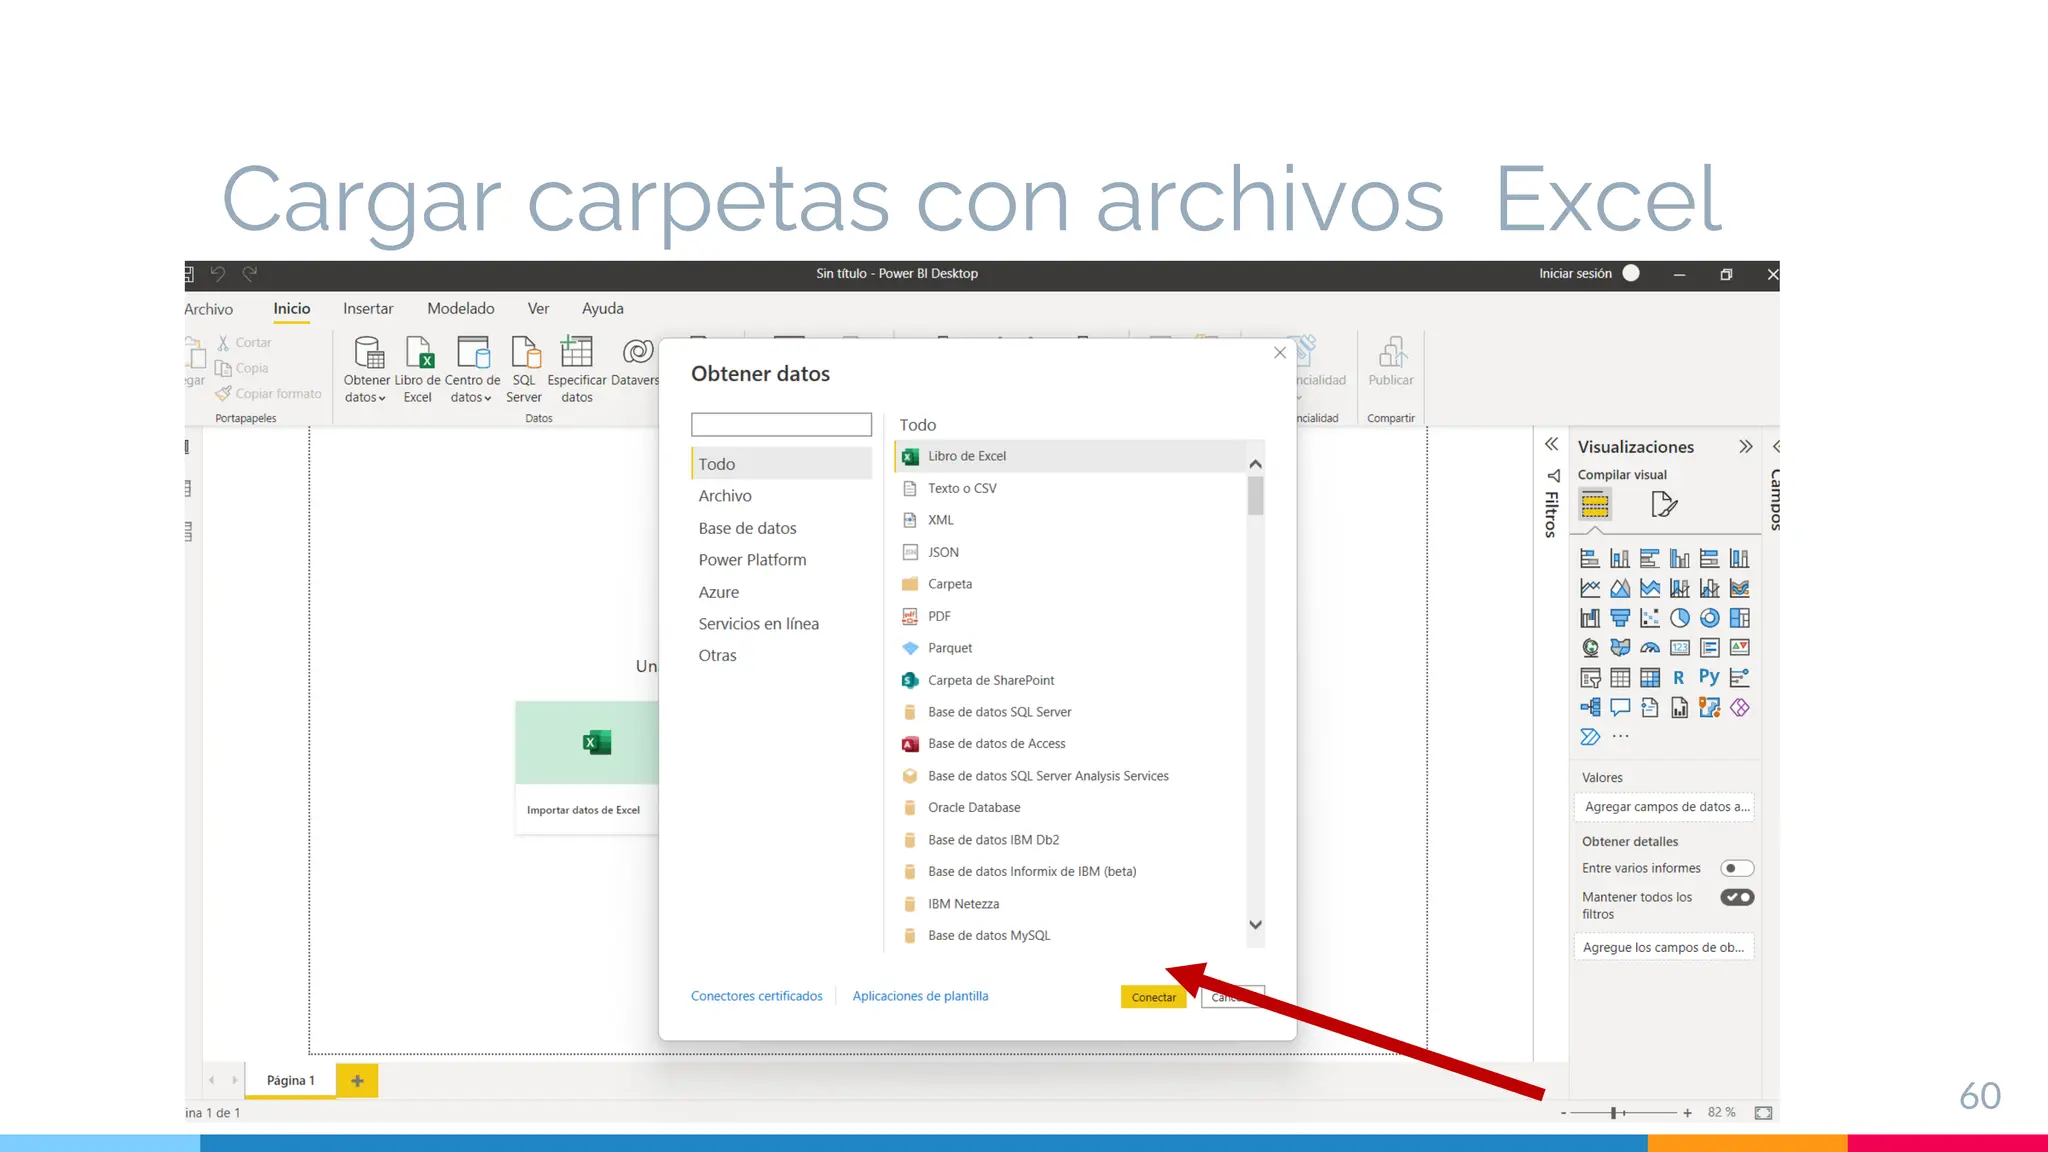
Task: Click Especificar datos ribbon button
Action: (x=577, y=369)
